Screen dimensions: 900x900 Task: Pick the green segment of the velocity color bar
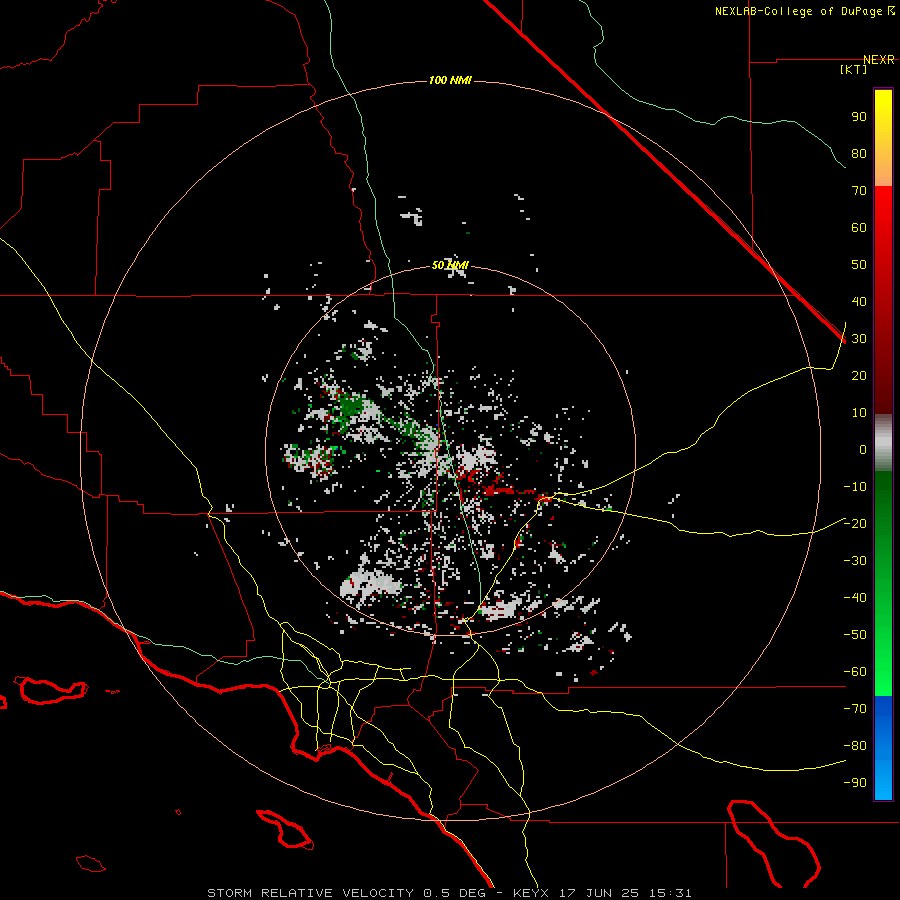pyautogui.click(x=883, y=583)
